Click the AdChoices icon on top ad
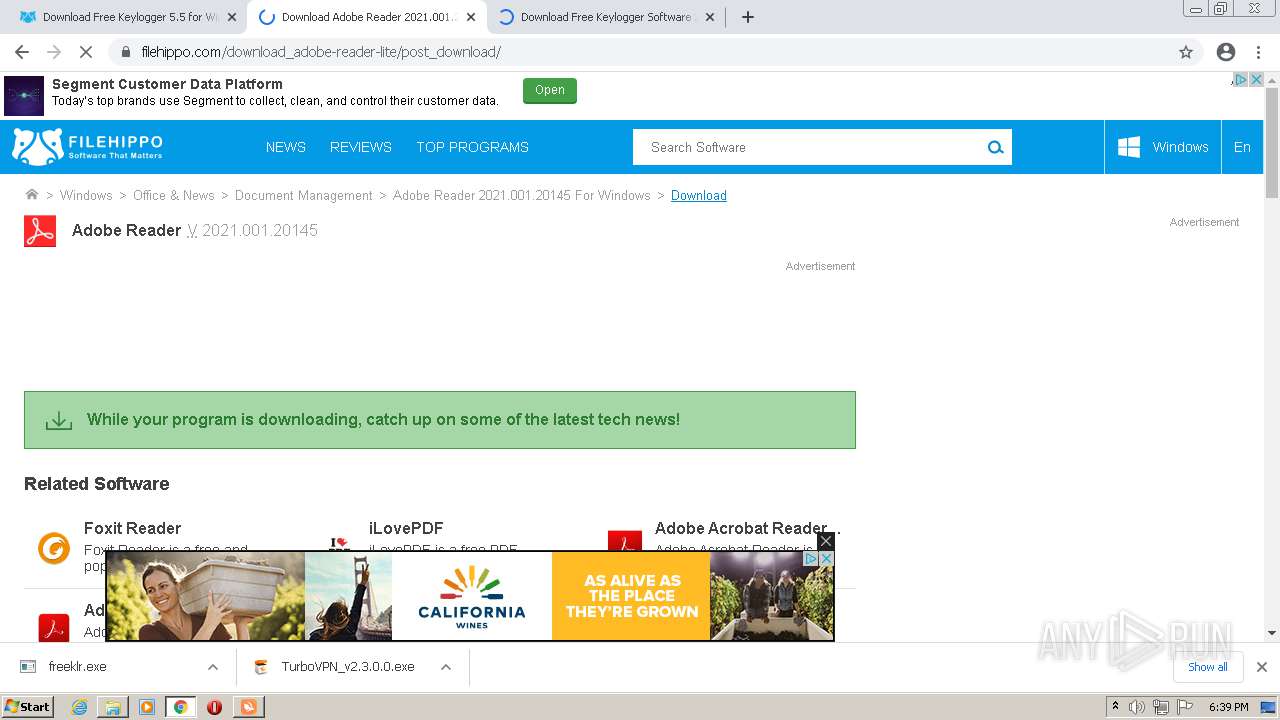The width and height of the screenshot is (1280, 720). [1239, 79]
